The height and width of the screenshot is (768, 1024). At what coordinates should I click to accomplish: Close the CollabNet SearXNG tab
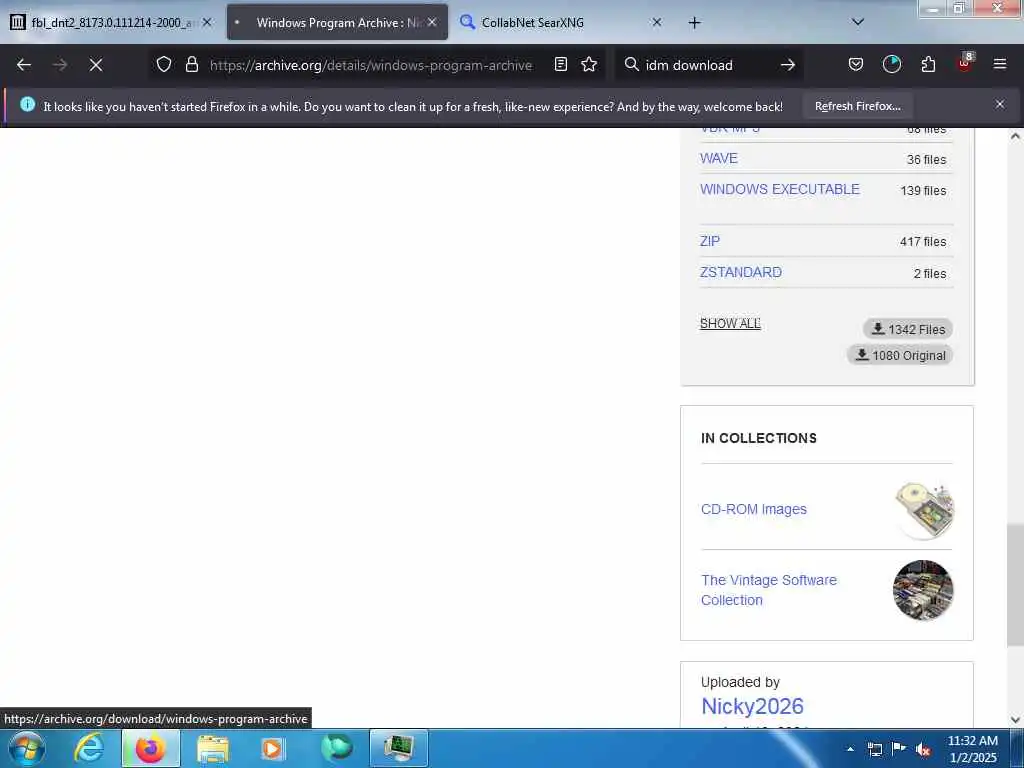(657, 22)
